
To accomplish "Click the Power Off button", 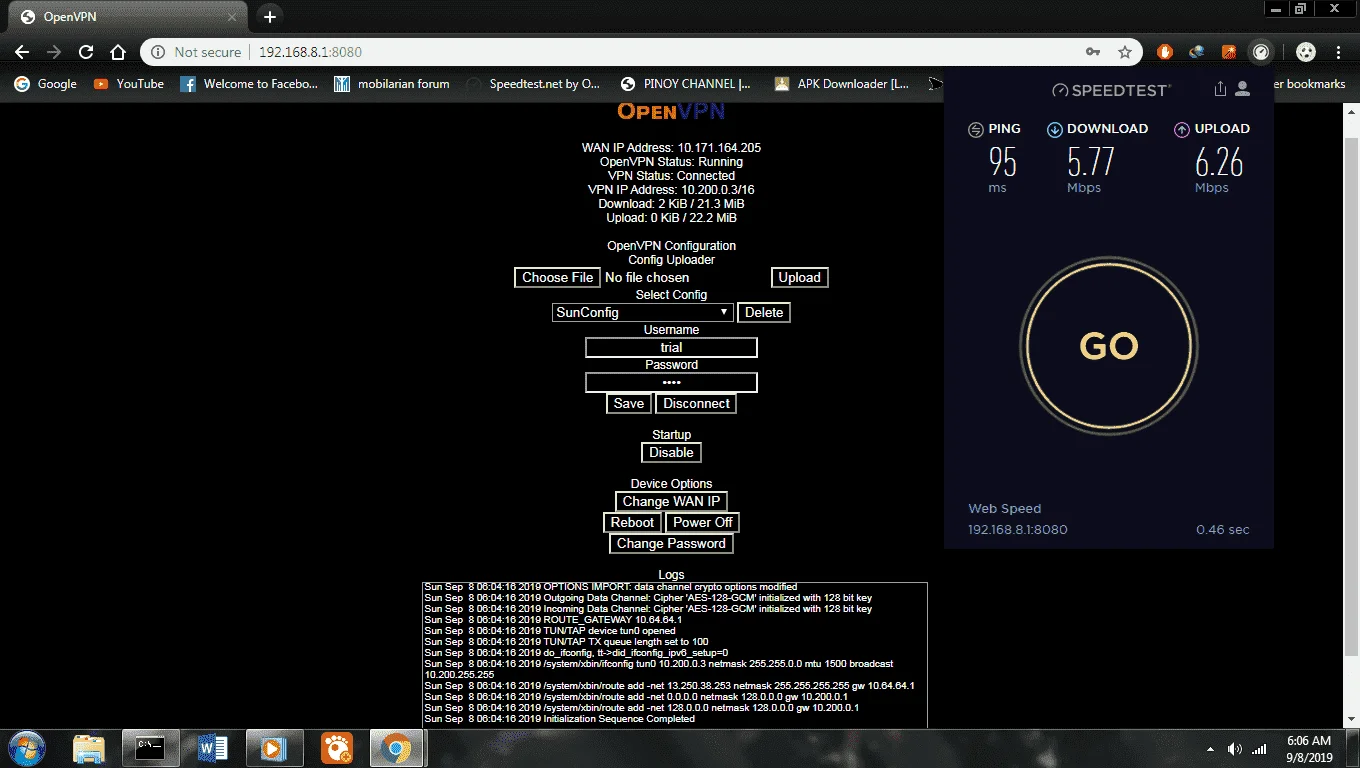I will [703, 522].
